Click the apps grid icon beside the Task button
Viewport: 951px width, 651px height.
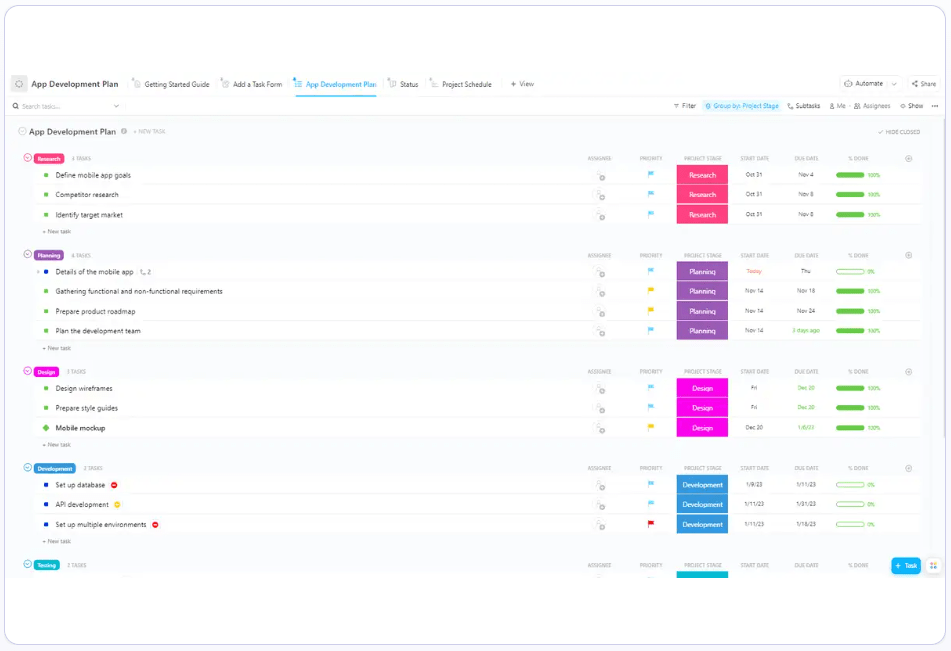[933, 565]
